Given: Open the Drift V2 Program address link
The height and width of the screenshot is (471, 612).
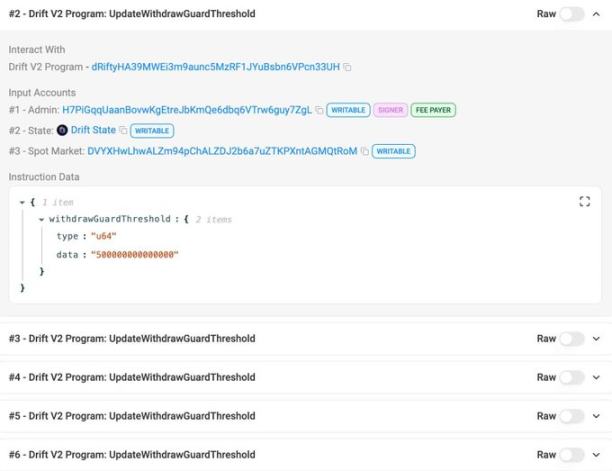Looking at the screenshot, I should coord(215,67).
